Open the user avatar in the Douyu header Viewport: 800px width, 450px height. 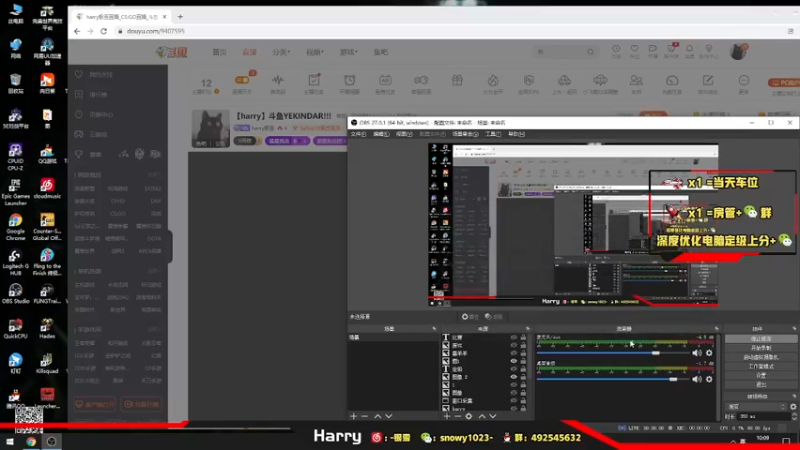click(x=738, y=51)
